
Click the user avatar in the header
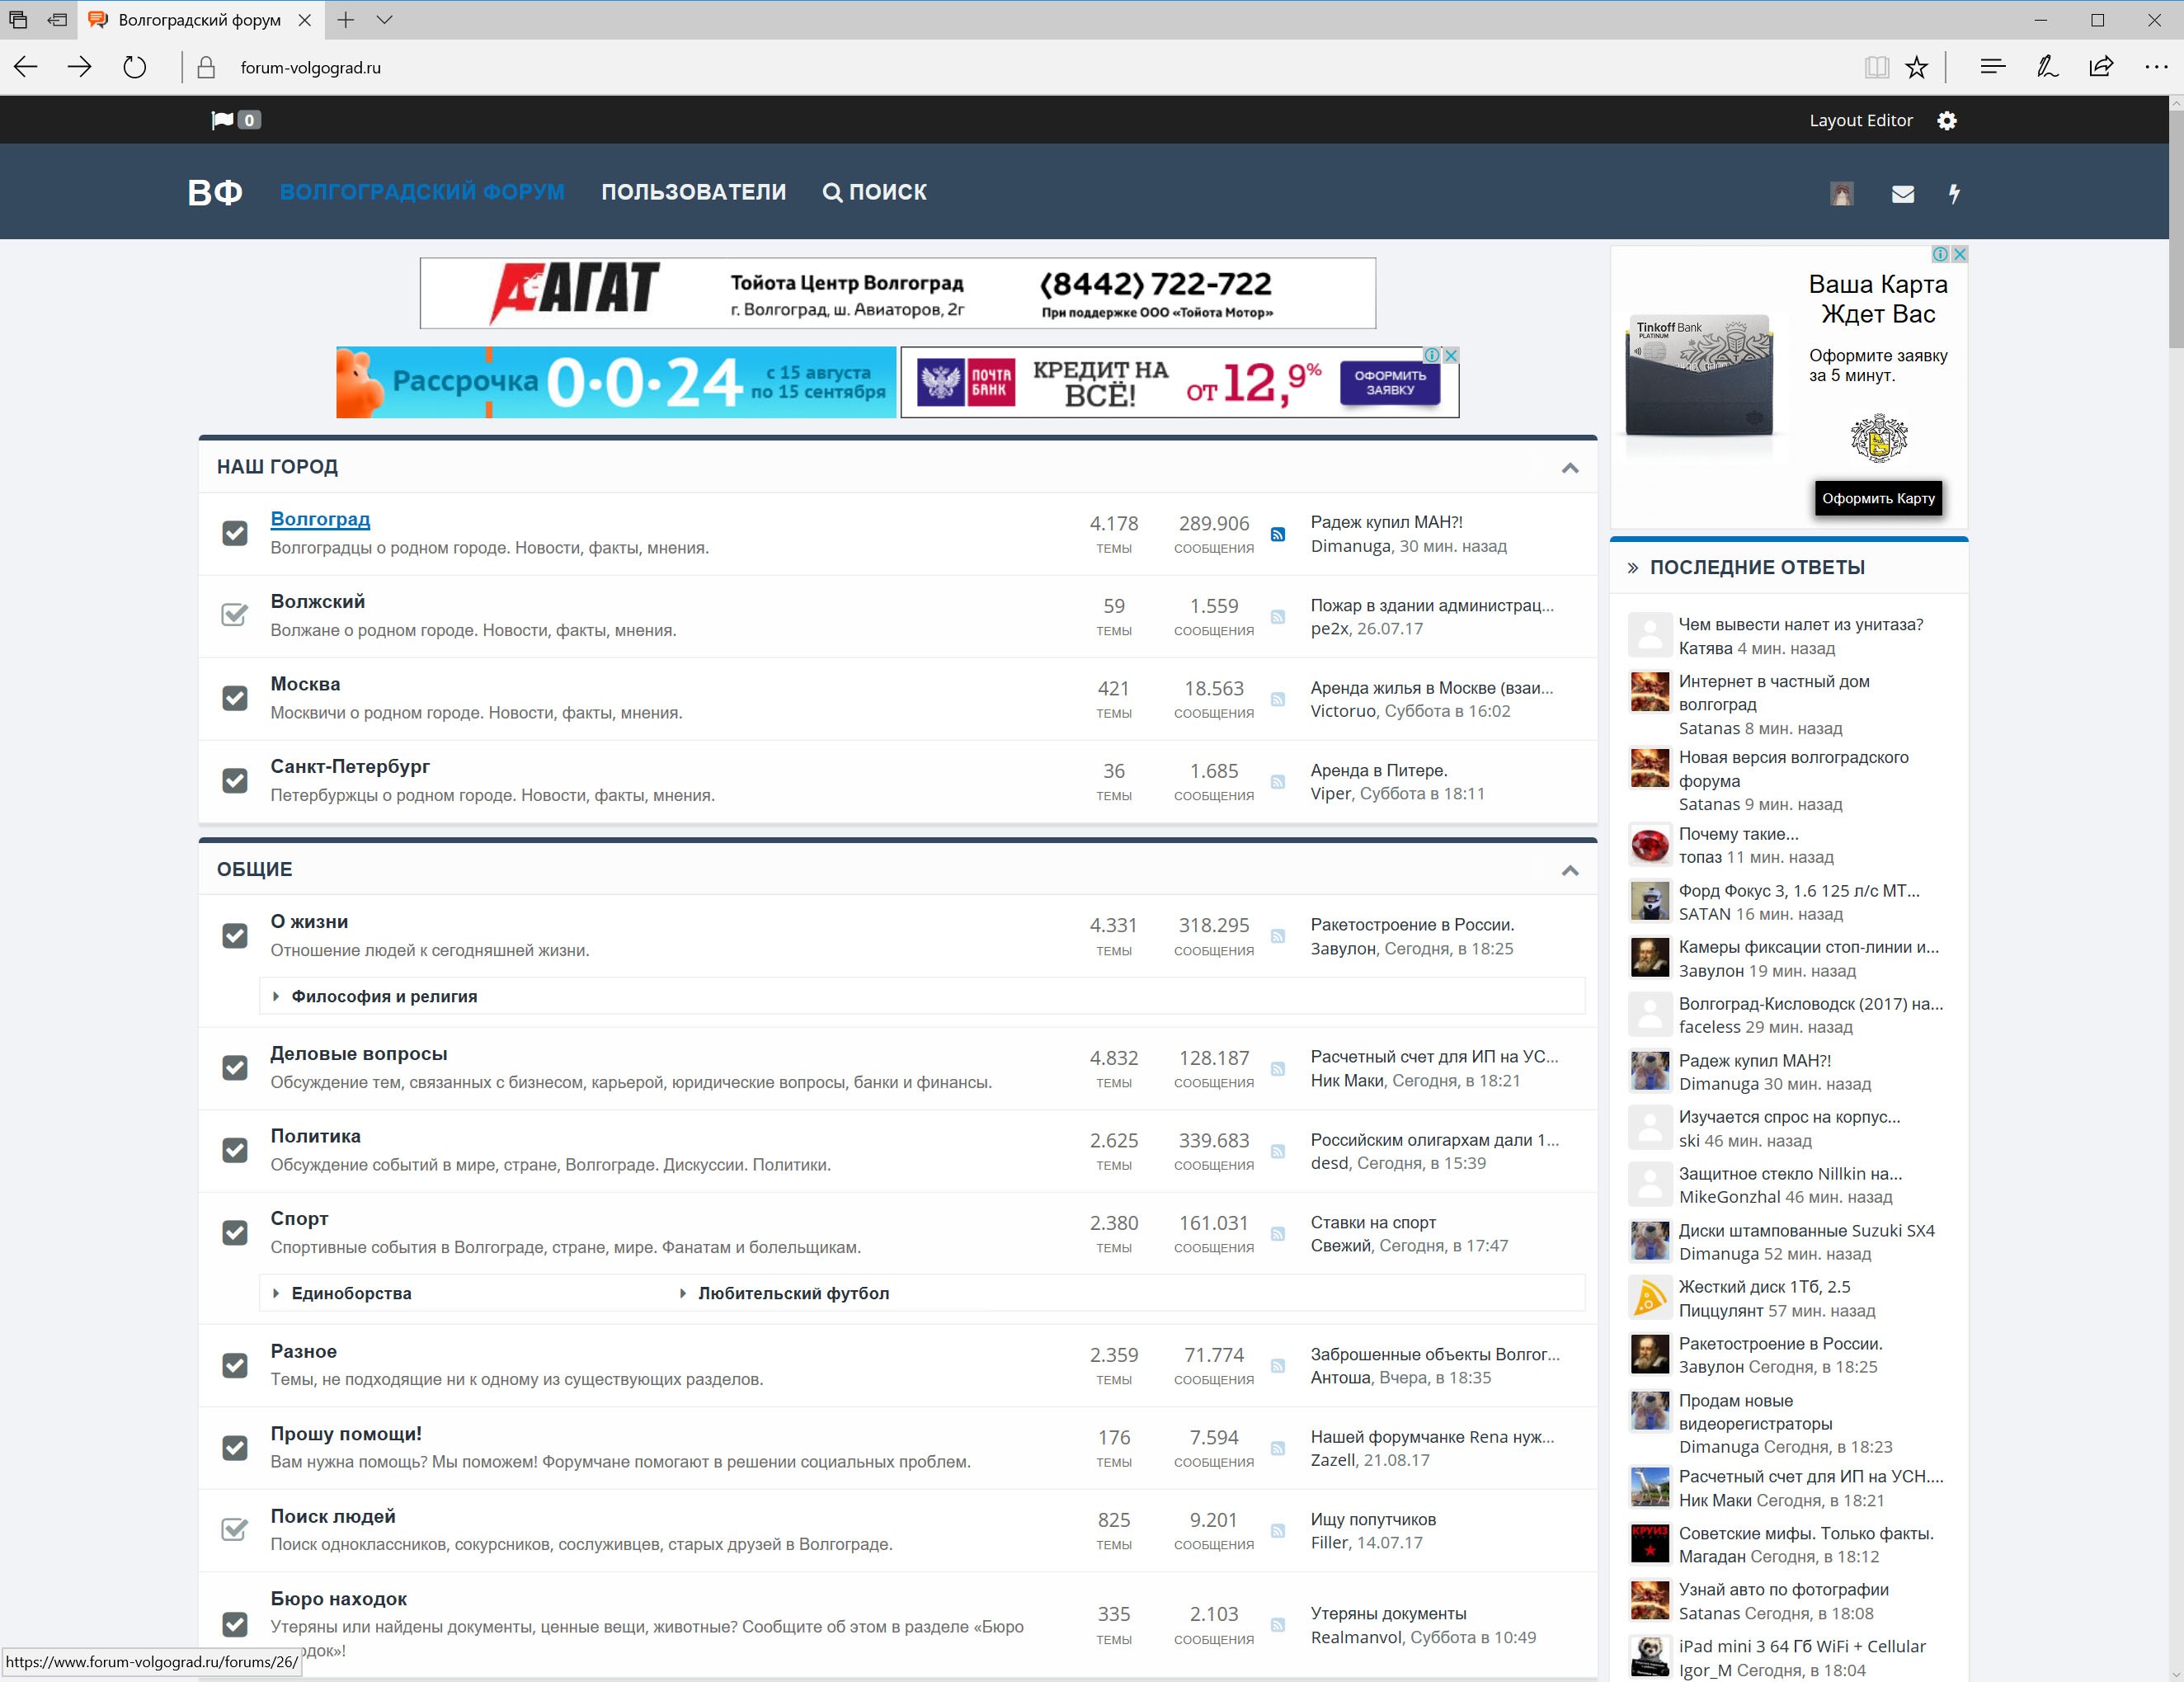pos(1841,194)
